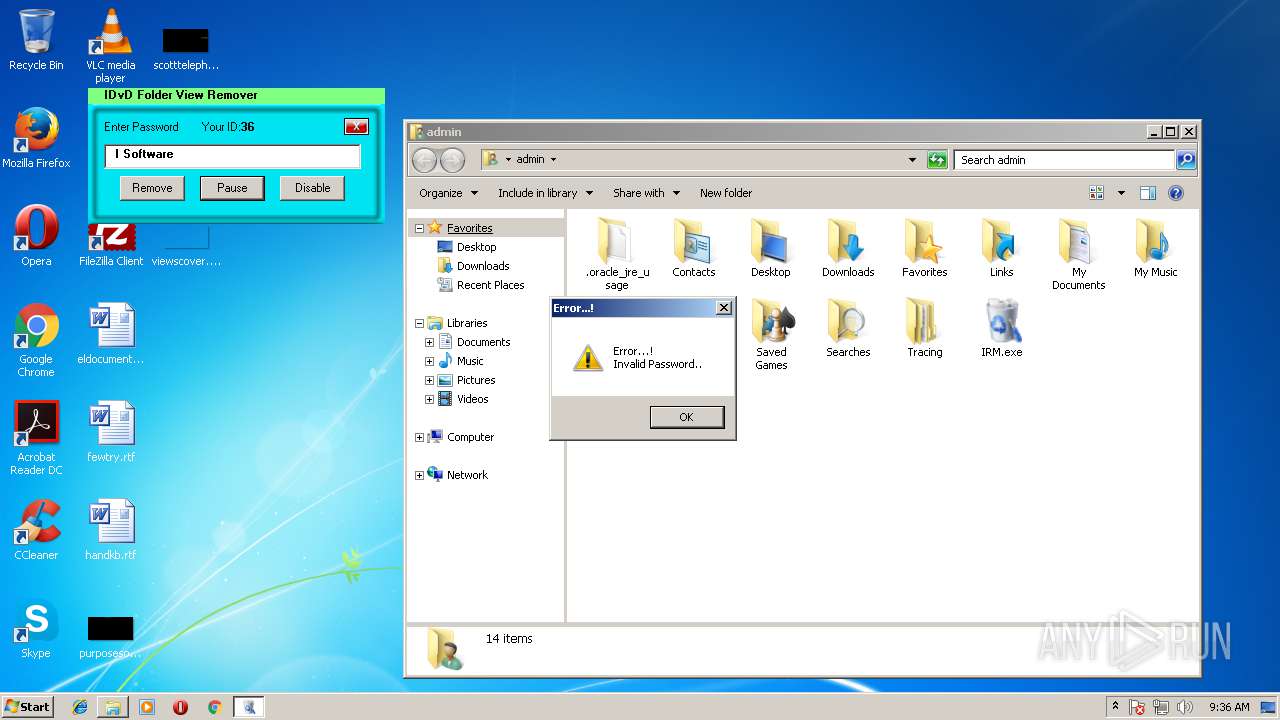Click the Search admin box
This screenshot has width=1280, height=720.
[x=1064, y=160]
